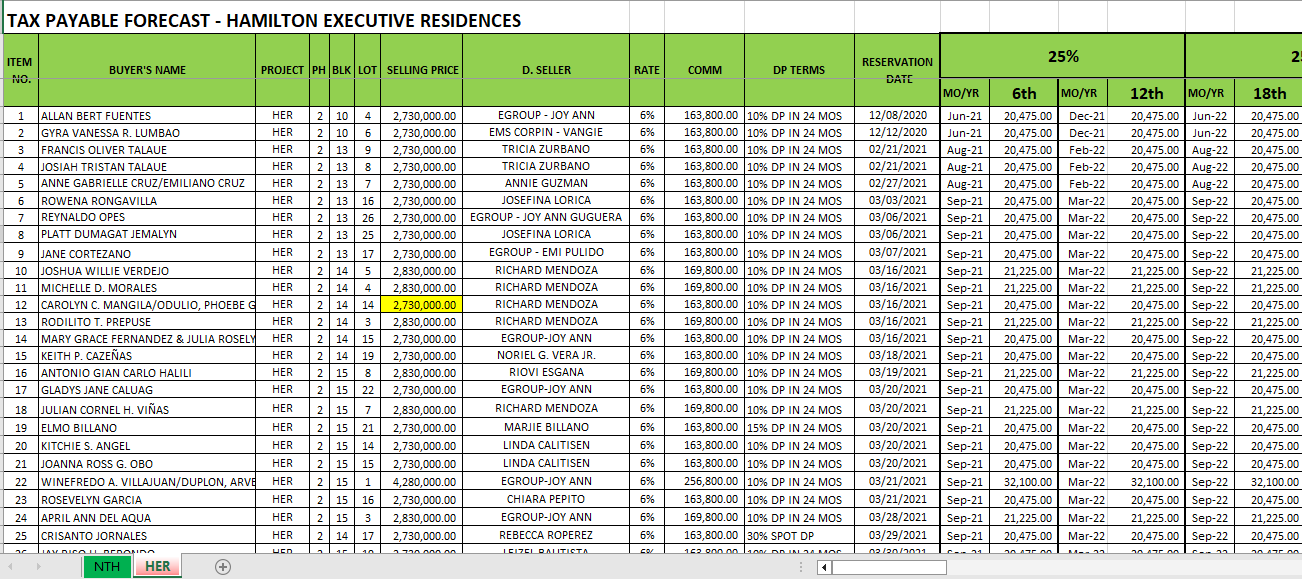This screenshot has width=1302, height=579.
Task: Select the PH column header
Action: 319,70
